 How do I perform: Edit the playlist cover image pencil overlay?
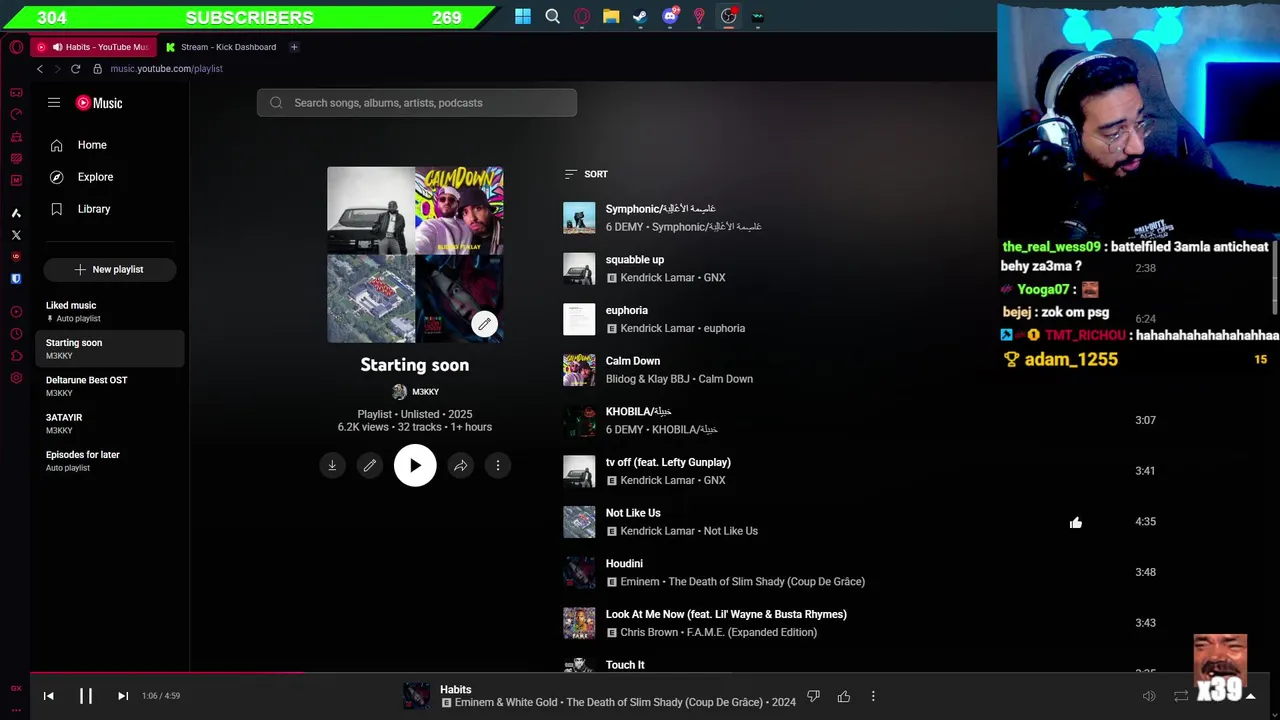(484, 324)
